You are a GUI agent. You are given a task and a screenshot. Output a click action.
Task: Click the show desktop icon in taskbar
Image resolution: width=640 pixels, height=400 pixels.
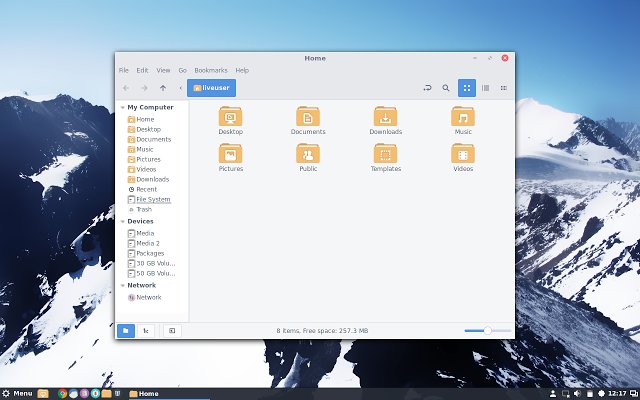[x=43, y=393]
